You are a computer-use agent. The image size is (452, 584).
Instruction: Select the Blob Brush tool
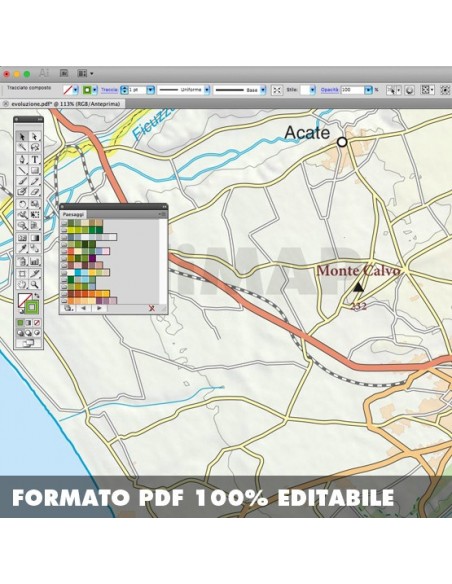pyautogui.click(x=22, y=192)
